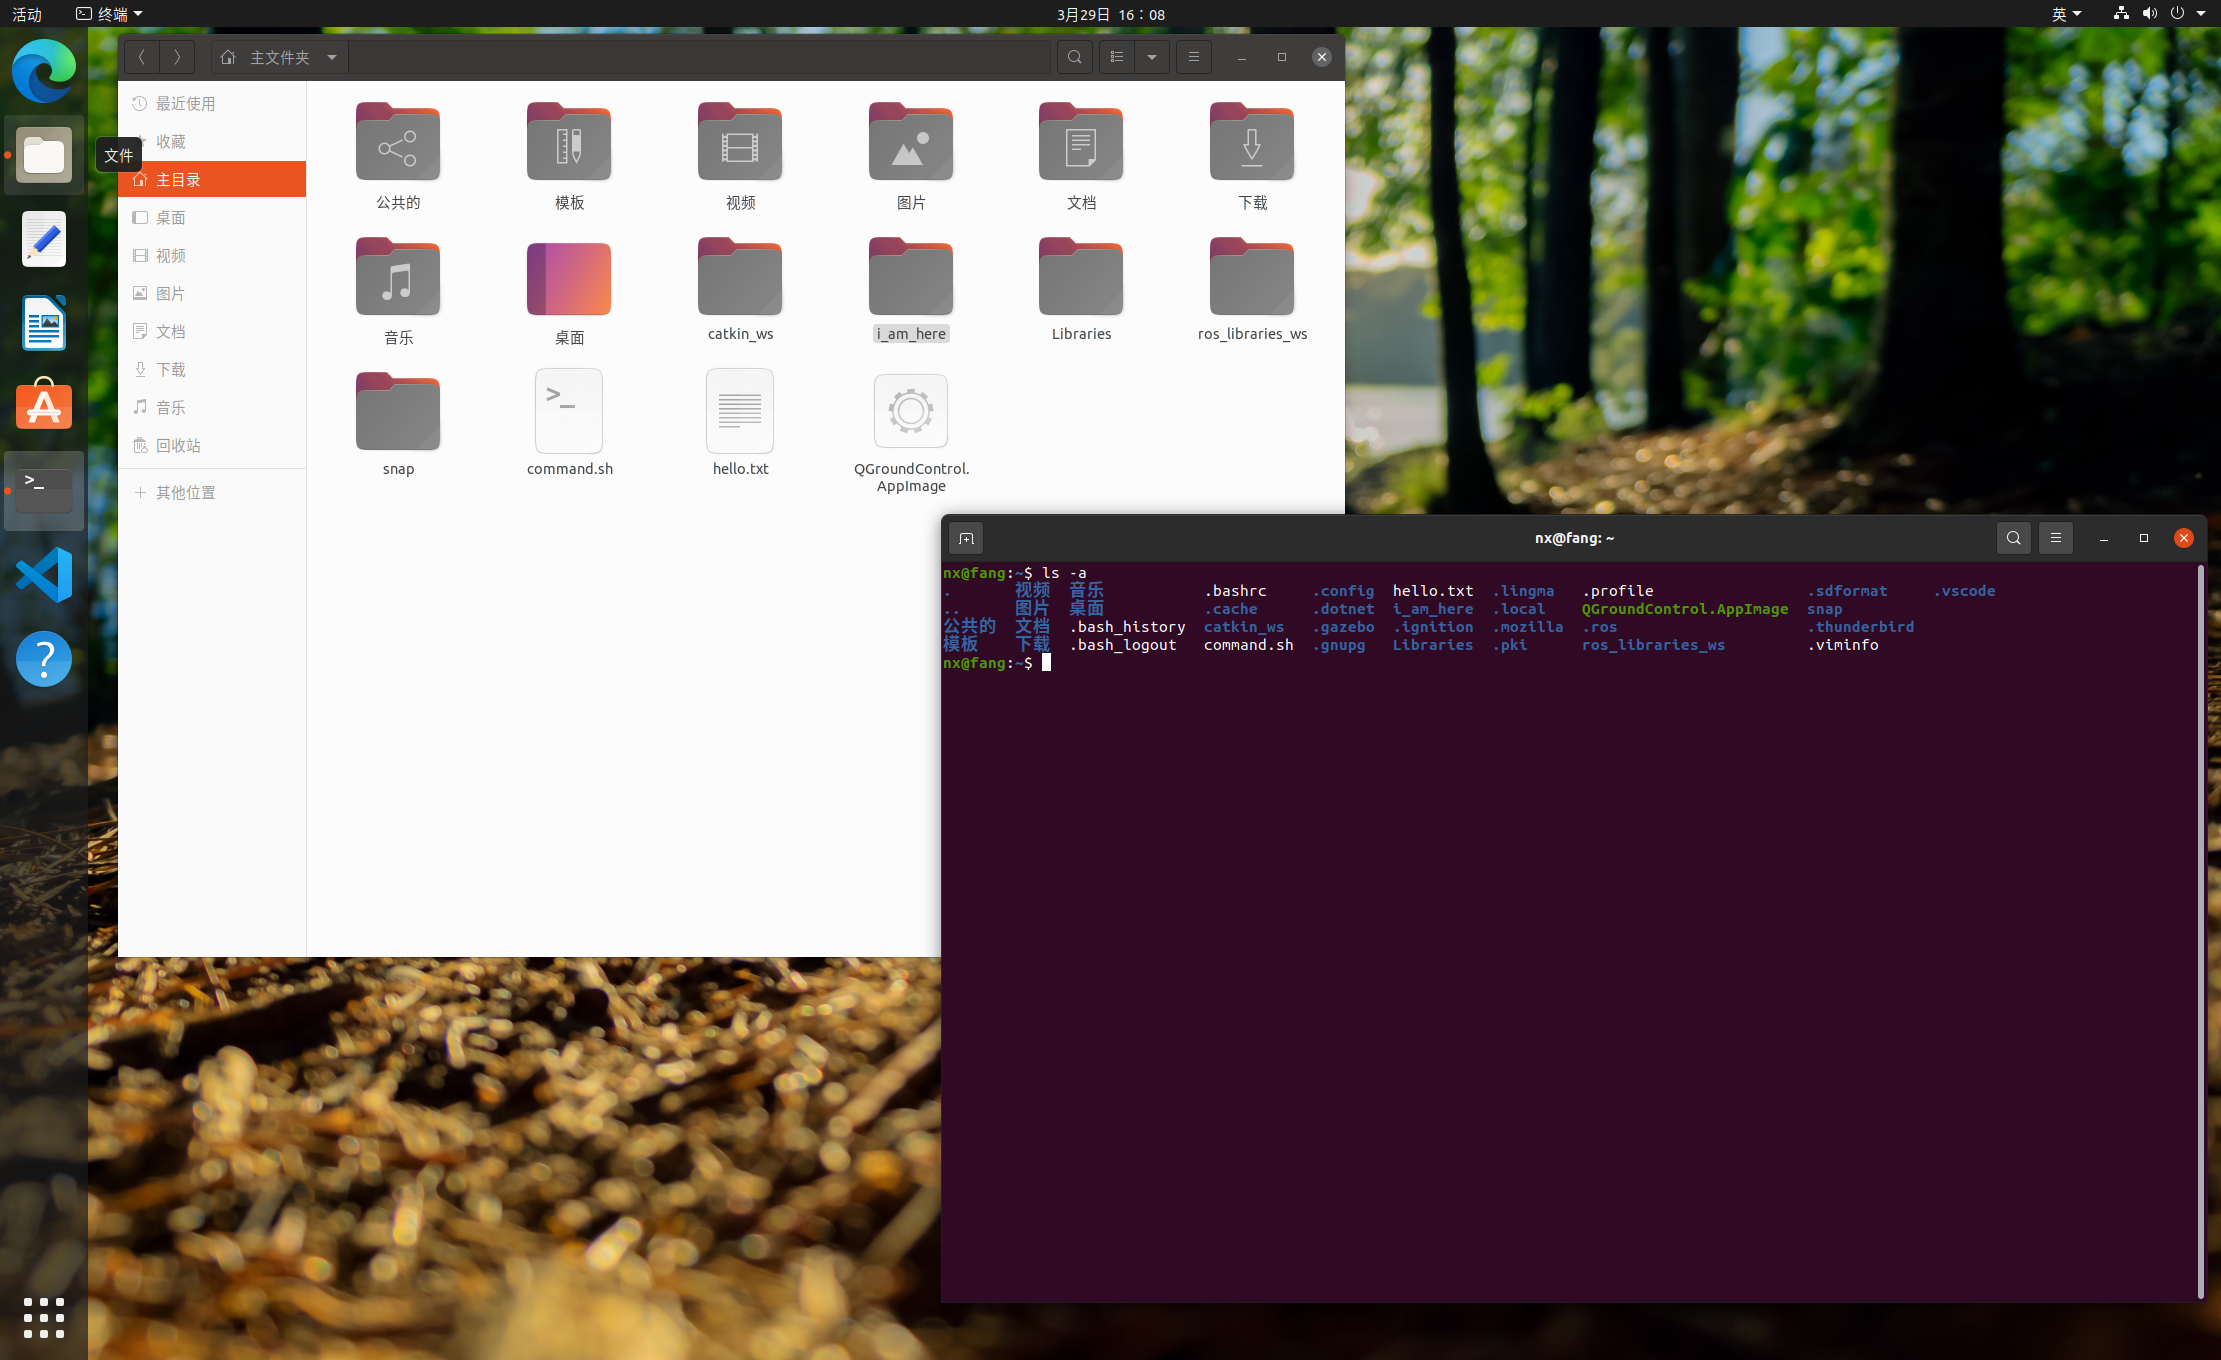Select command.sh script file
This screenshot has width=2221, height=1360.
[569, 424]
